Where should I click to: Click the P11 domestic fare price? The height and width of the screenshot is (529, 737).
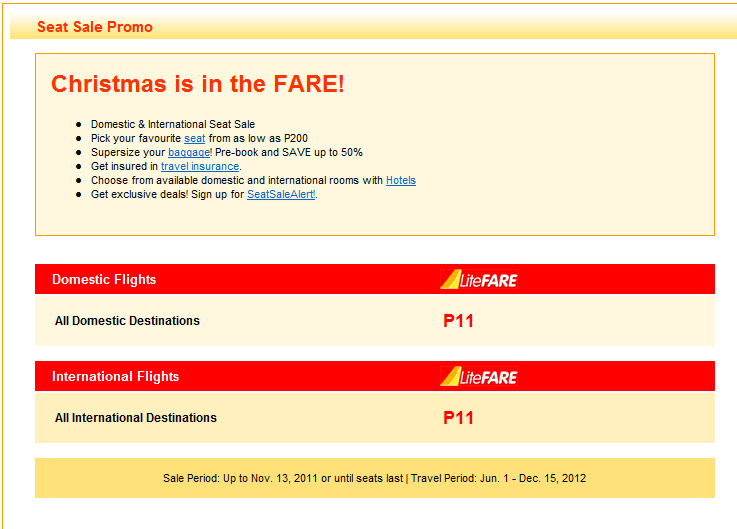point(458,321)
